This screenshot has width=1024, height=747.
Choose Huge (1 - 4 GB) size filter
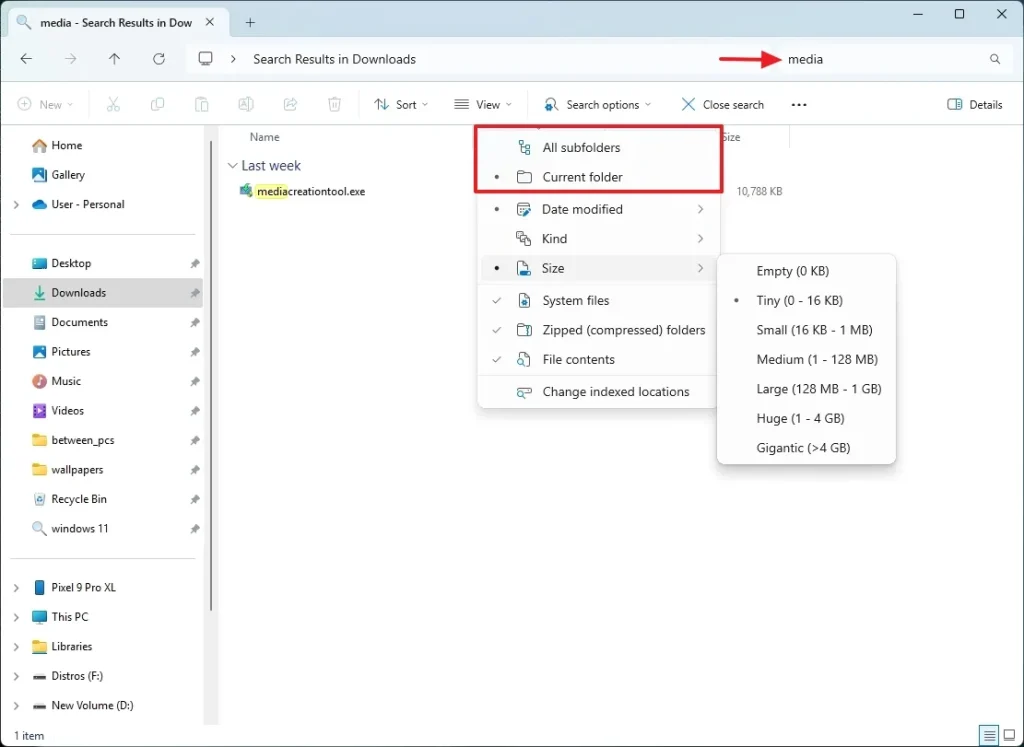(806, 418)
